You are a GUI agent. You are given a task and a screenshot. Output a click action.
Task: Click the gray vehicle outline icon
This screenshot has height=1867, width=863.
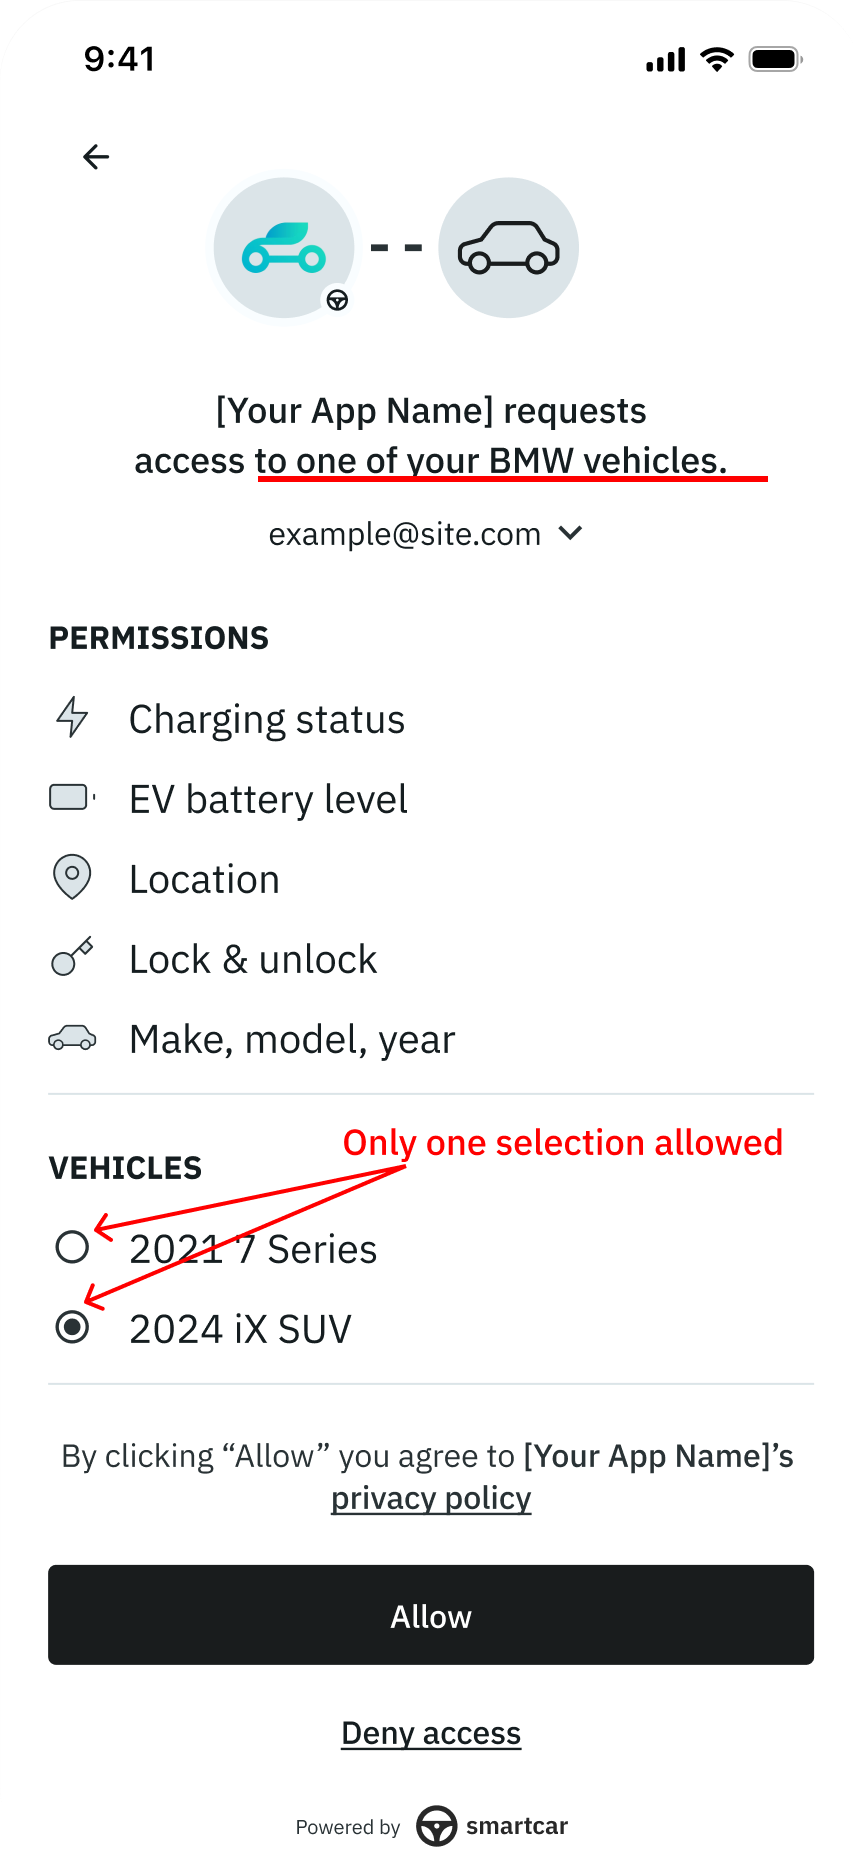(x=508, y=248)
